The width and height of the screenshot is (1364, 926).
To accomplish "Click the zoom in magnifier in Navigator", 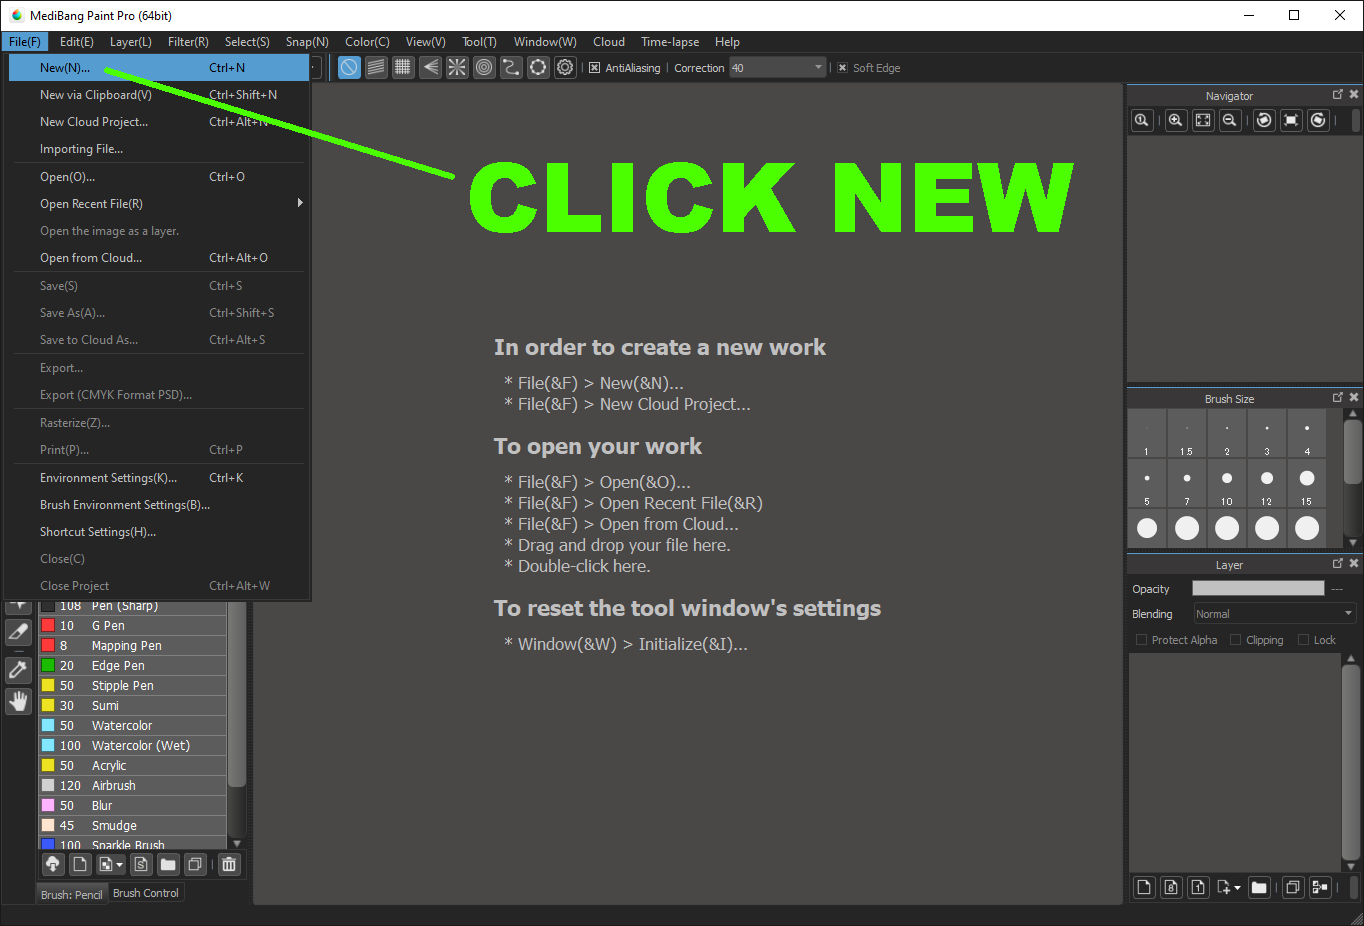I will [1176, 120].
